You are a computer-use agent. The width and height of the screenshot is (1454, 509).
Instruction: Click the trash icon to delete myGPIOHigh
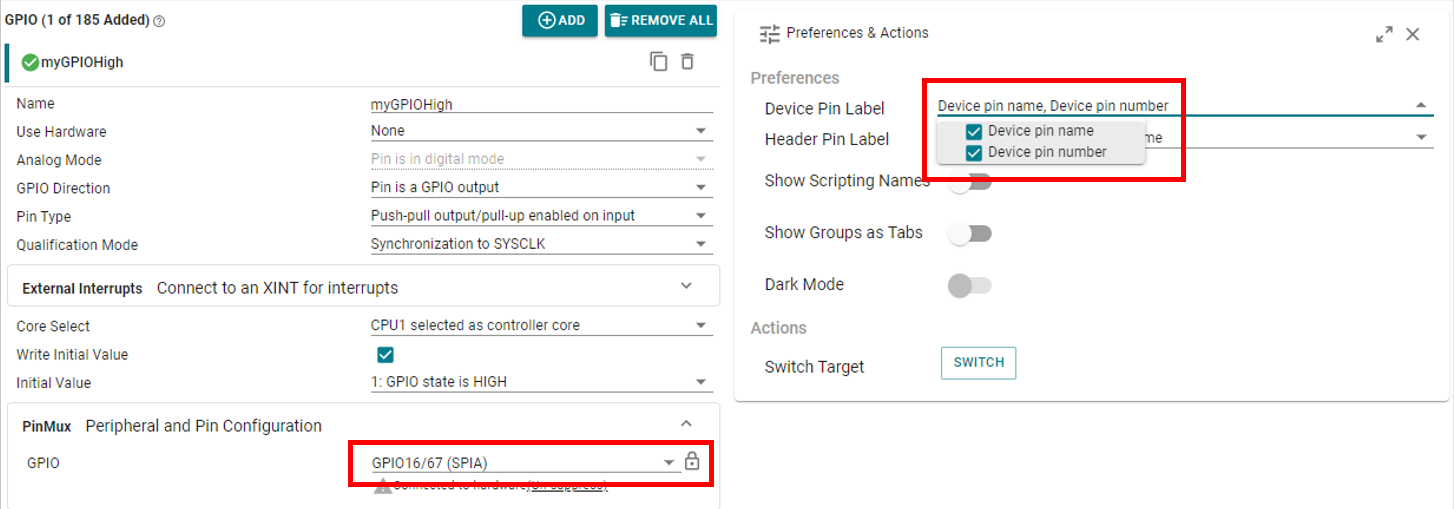click(x=687, y=62)
